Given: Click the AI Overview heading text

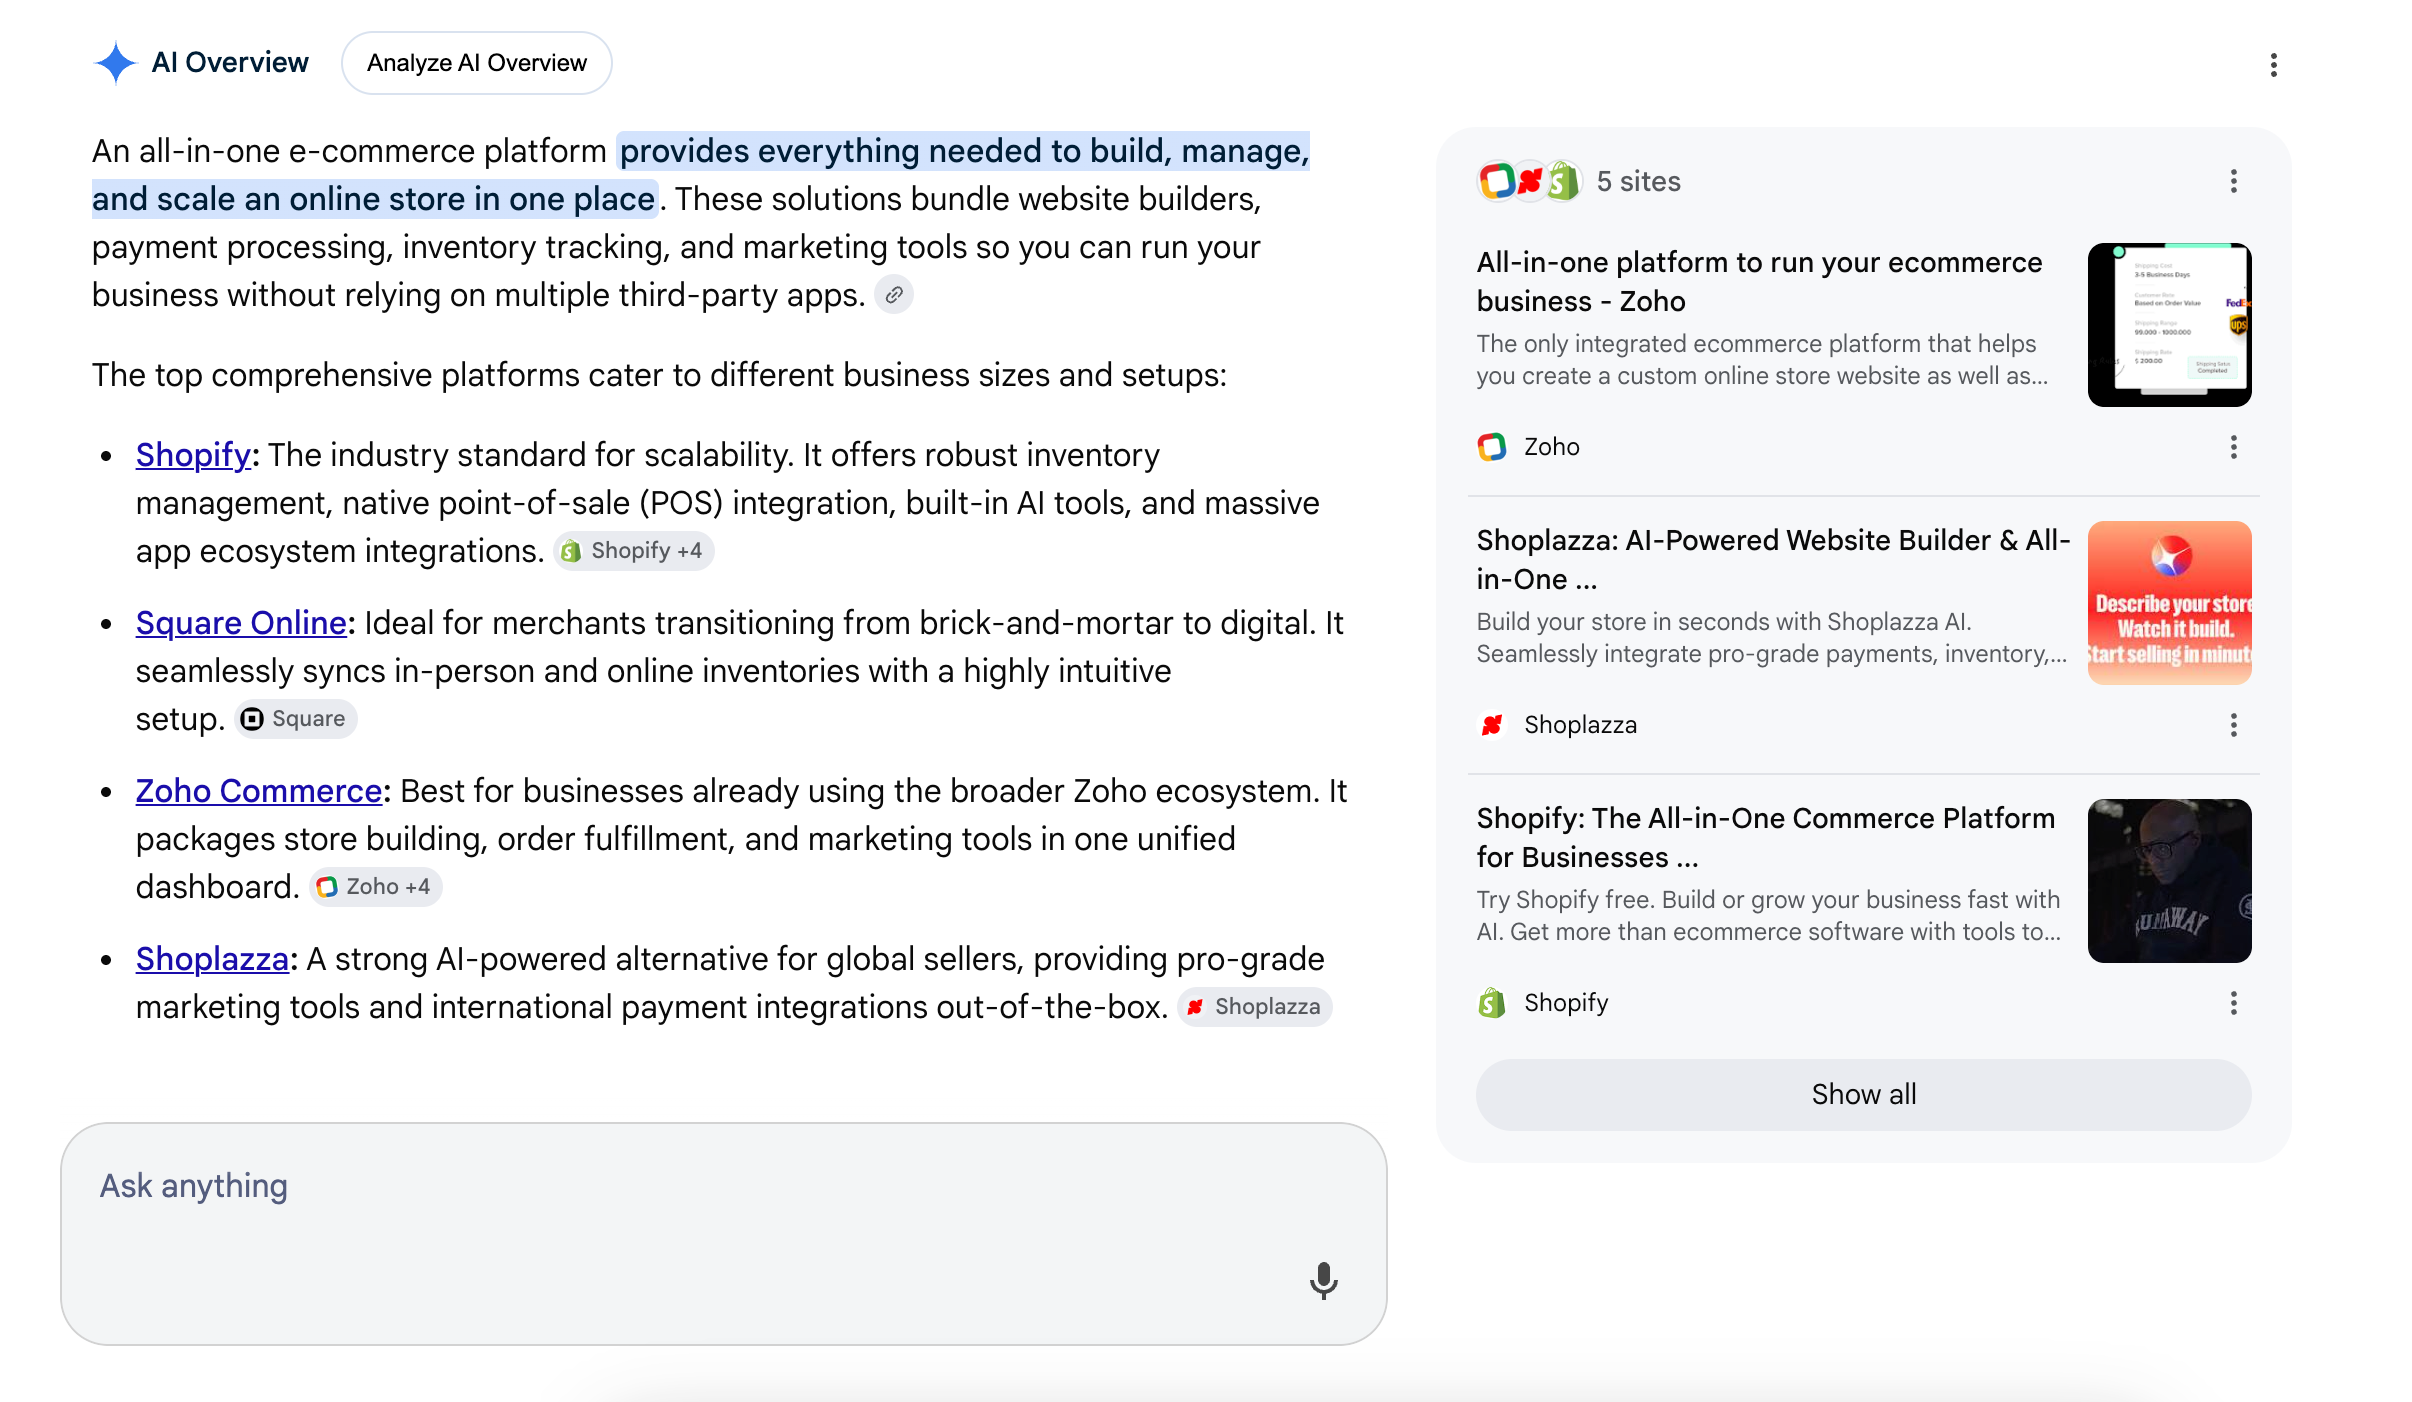Looking at the screenshot, I should pos(230,63).
